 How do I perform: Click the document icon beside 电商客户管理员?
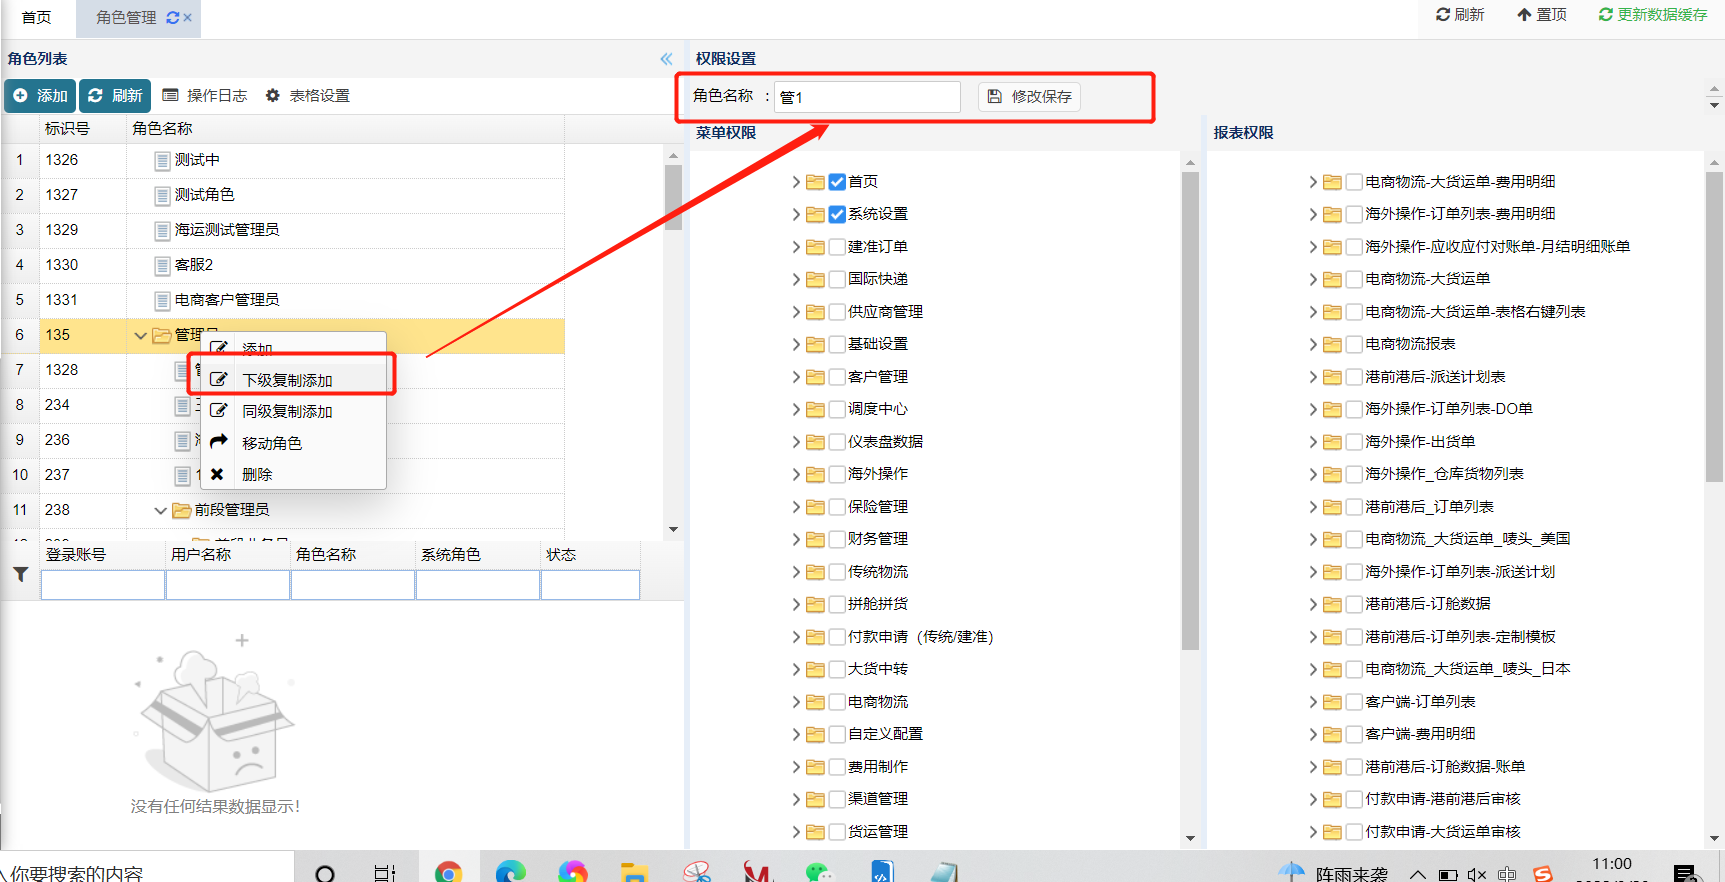pos(162,300)
